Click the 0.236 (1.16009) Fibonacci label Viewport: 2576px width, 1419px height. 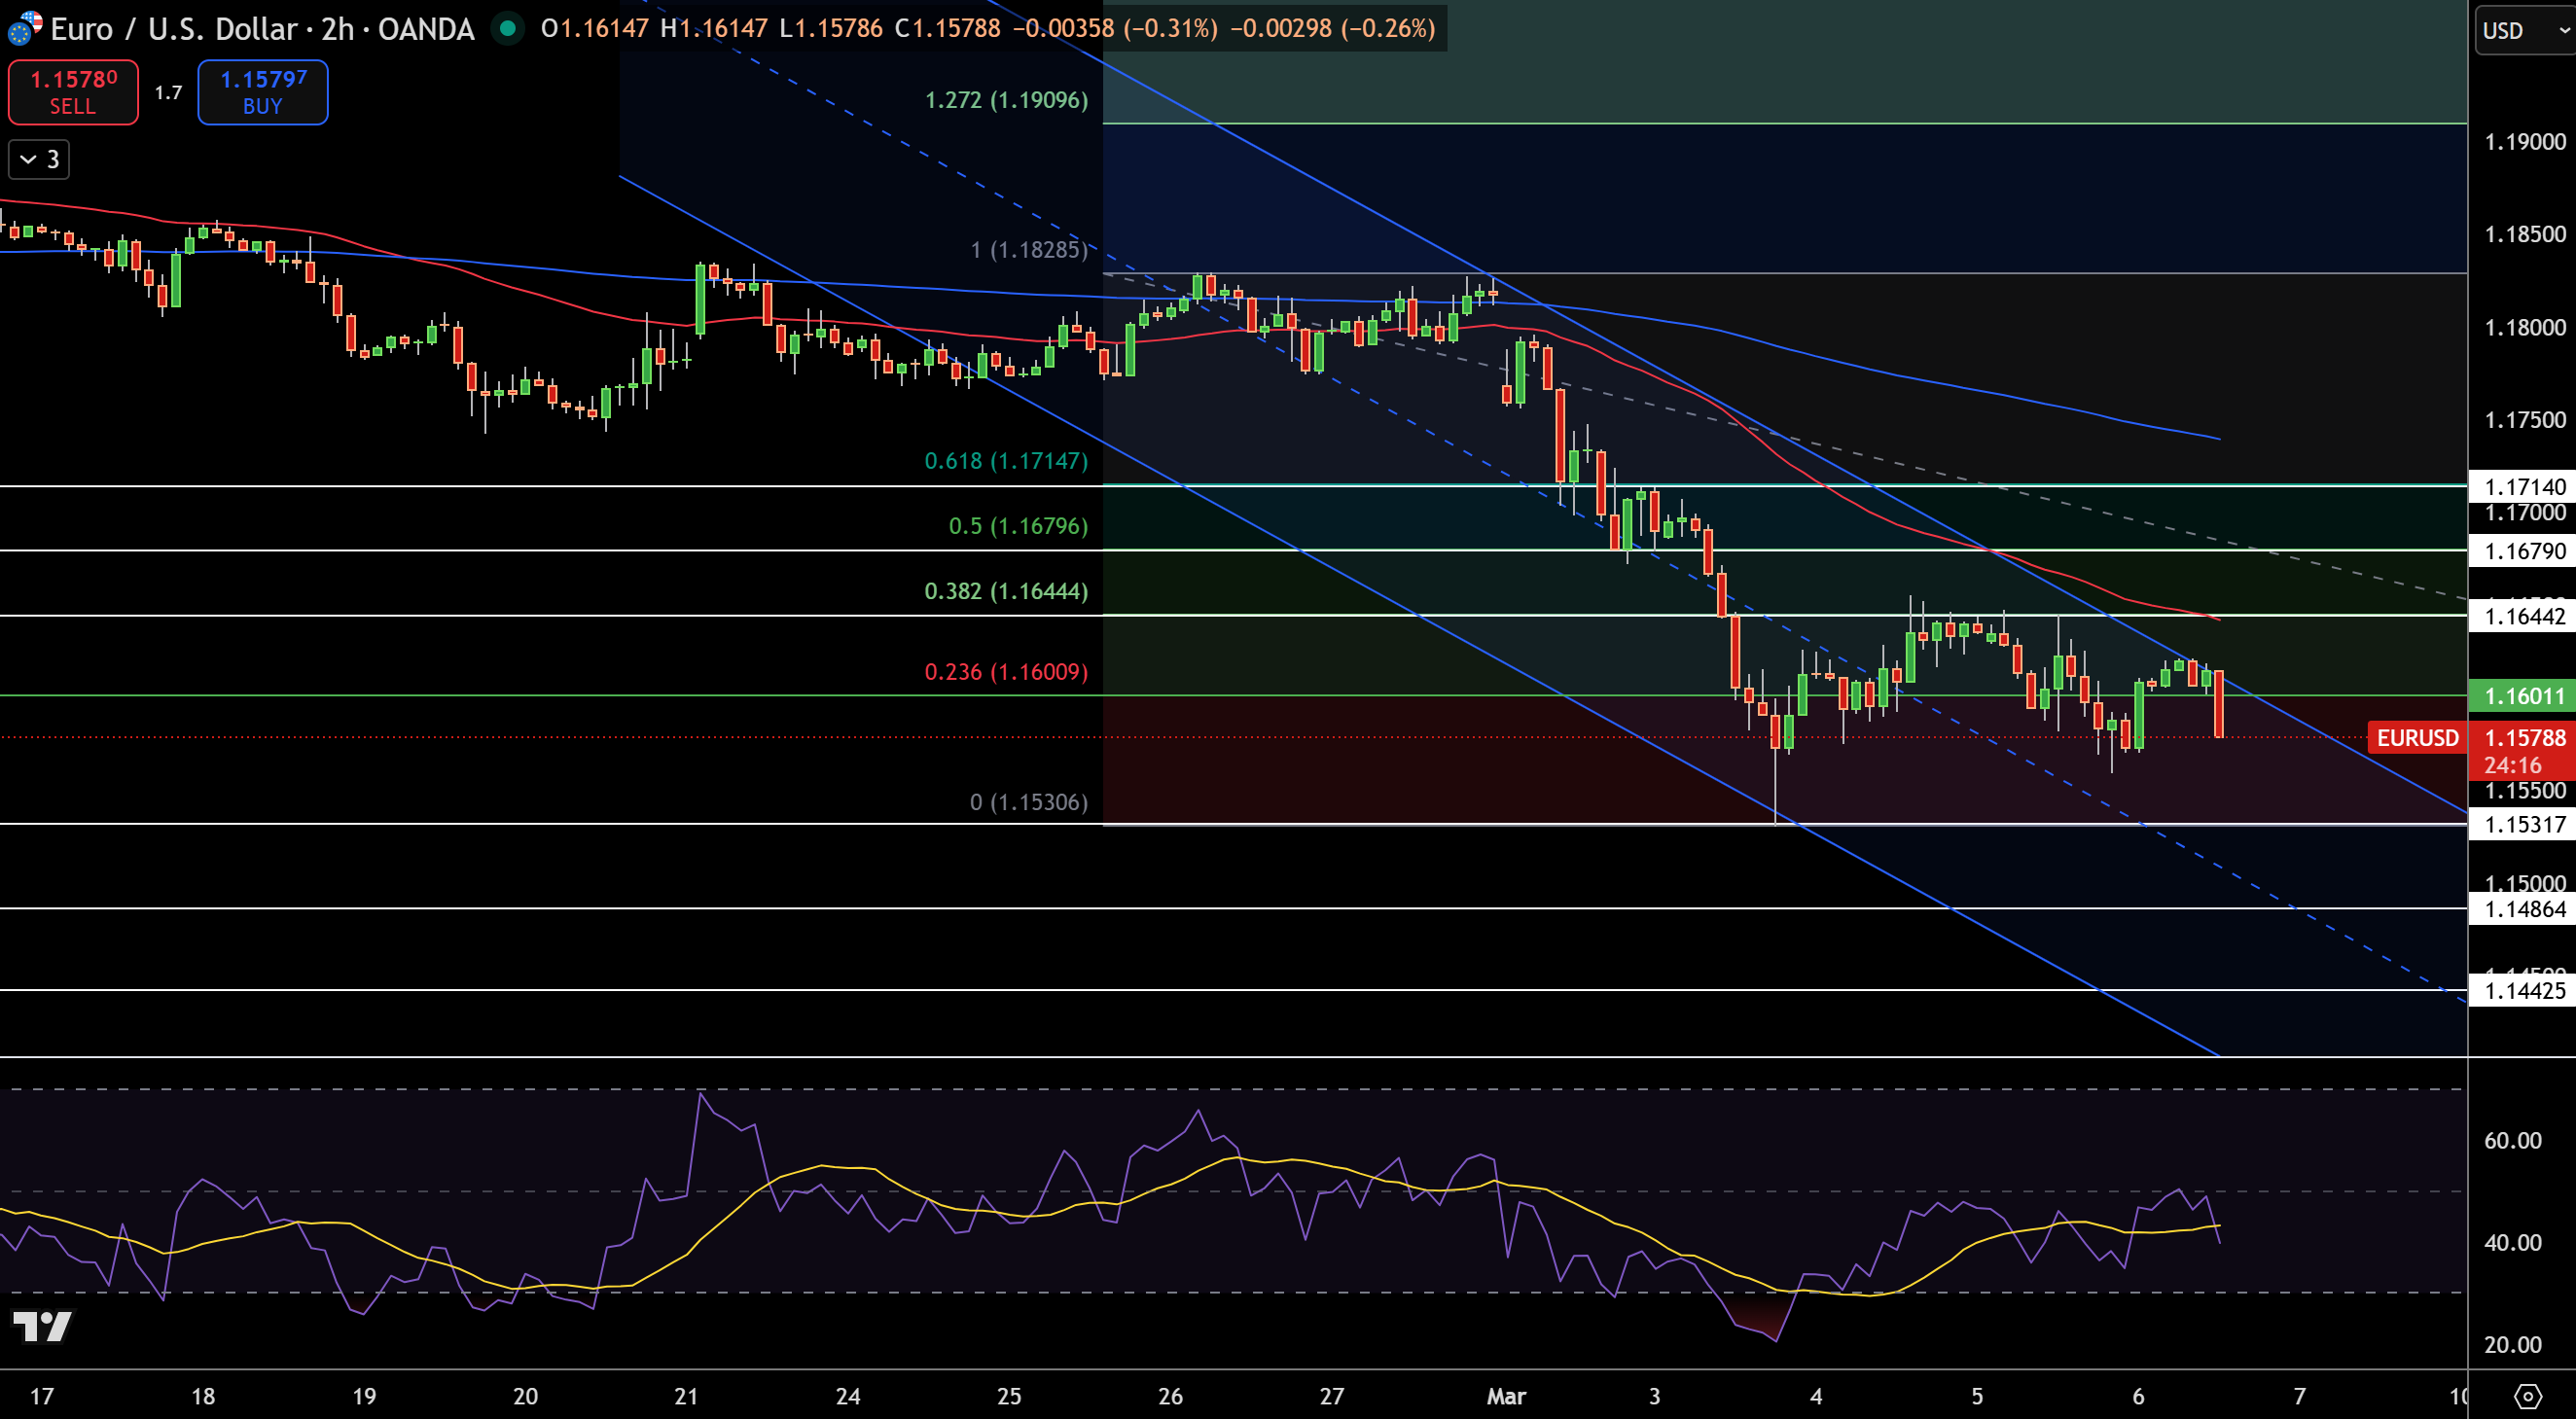point(1006,671)
